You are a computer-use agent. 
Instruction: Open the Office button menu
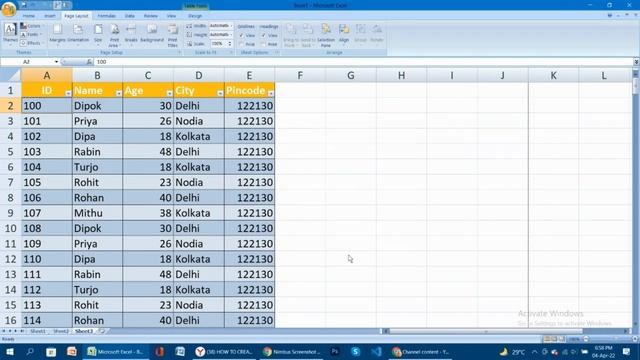click(8, 8)
